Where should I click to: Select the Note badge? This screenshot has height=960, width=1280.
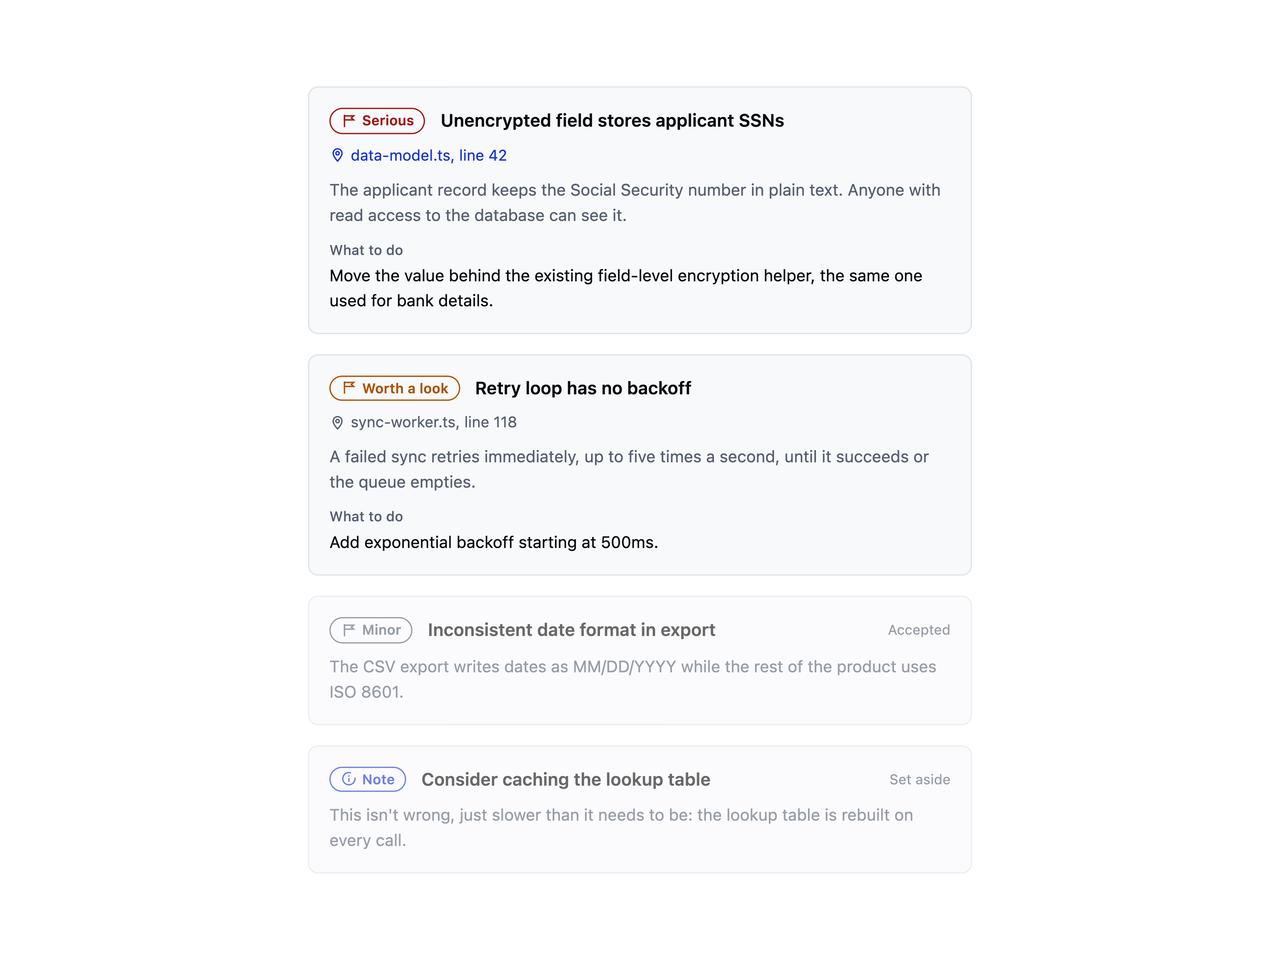(x=368, y=779)
